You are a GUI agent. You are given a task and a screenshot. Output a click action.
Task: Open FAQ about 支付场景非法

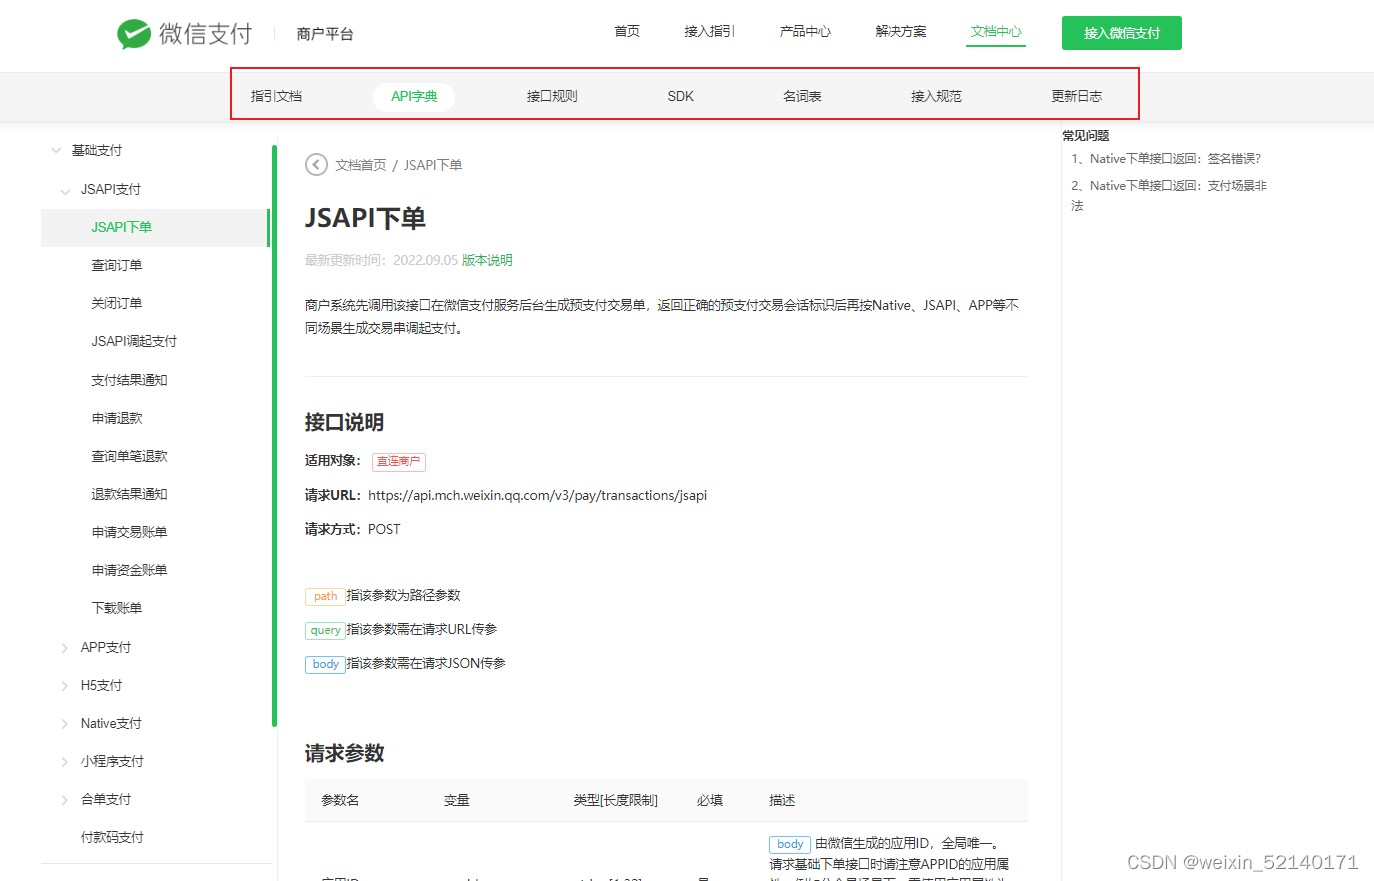1168,195
